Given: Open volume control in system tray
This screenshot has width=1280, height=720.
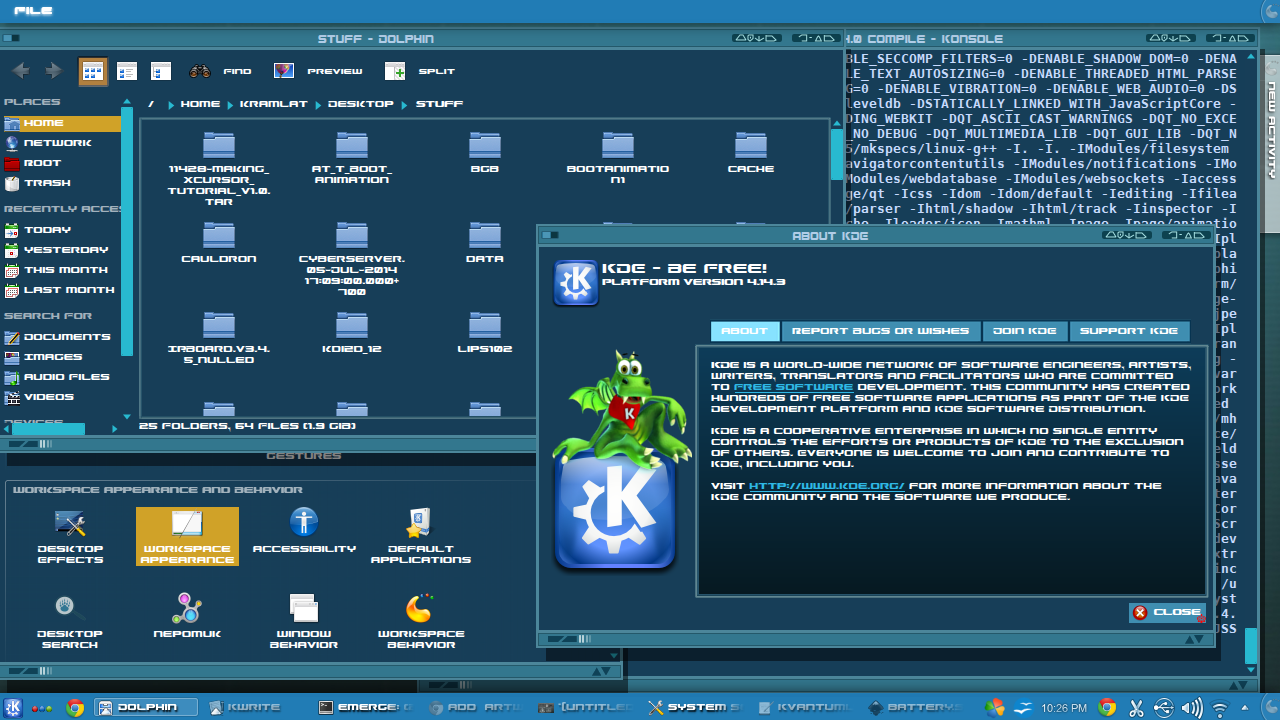Looking at the screenshot, I should (1192, 708).
